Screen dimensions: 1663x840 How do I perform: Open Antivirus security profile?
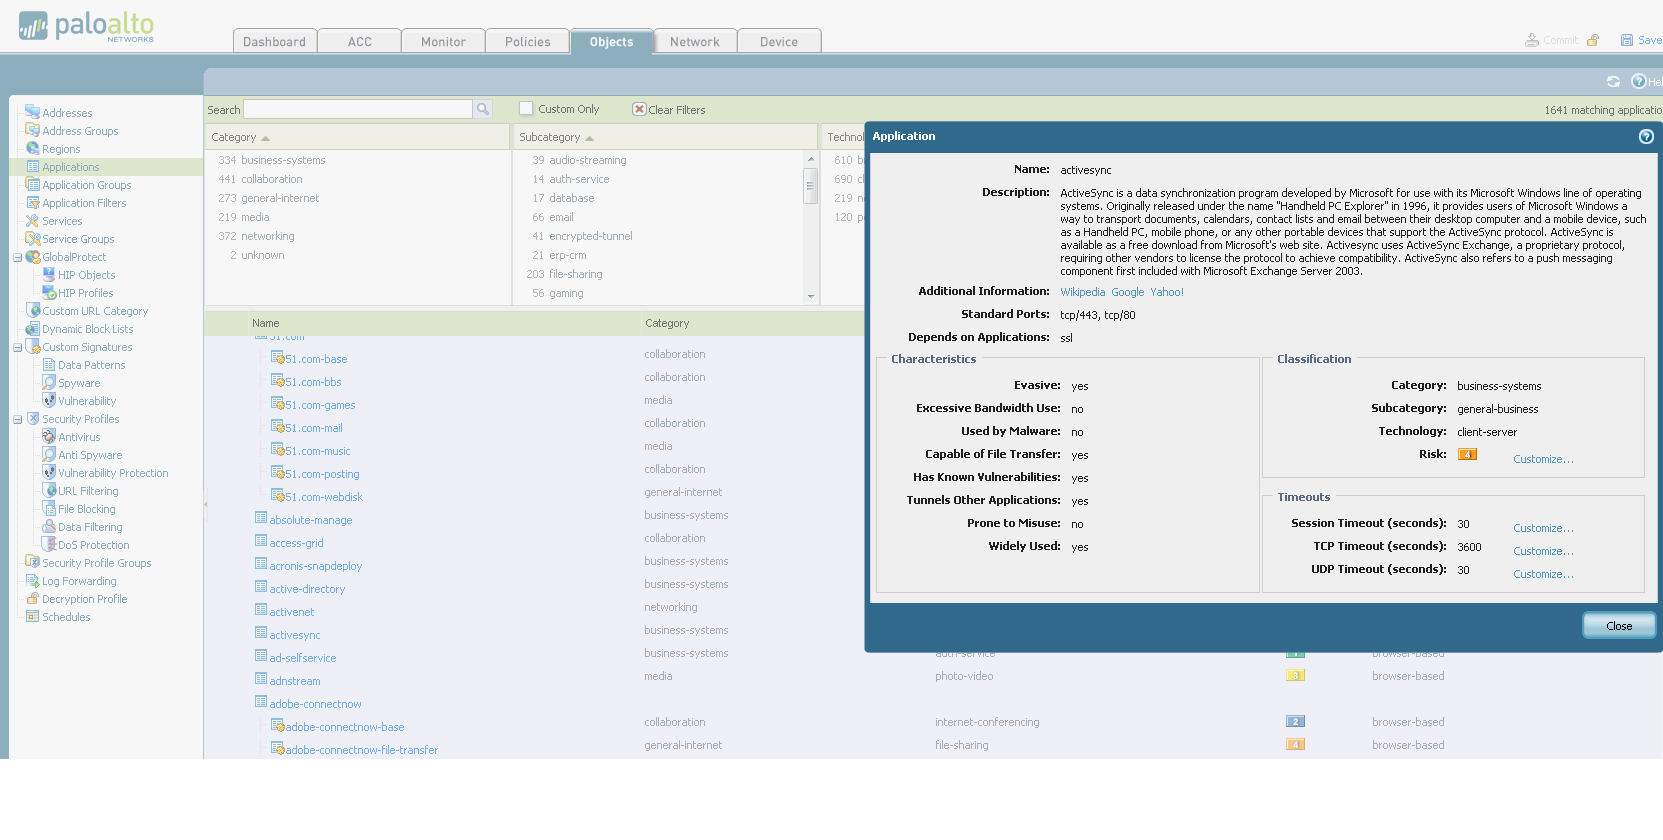pyautogui.click(x=79, y=437)
